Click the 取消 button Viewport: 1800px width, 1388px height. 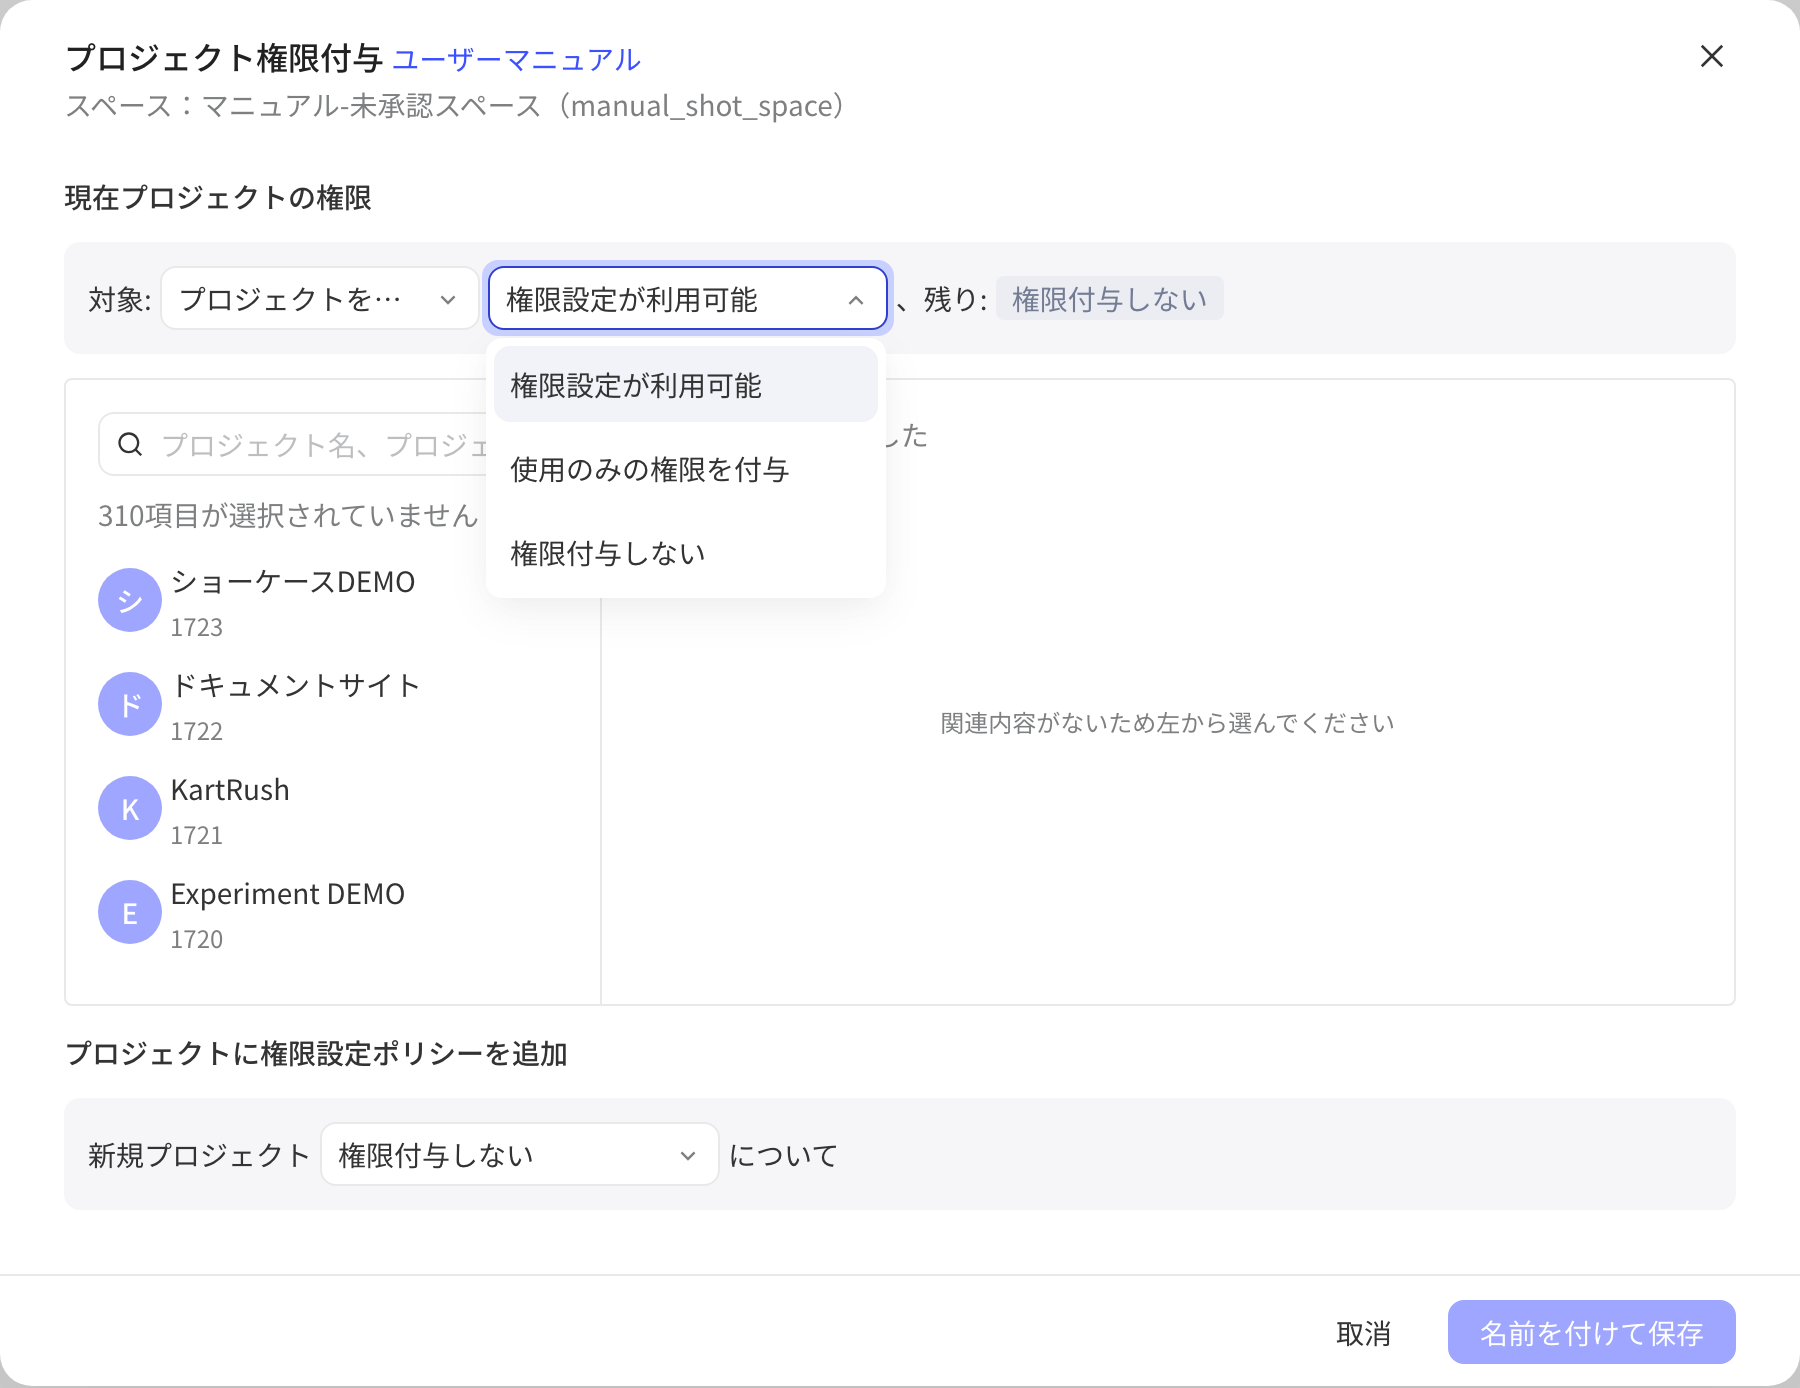tap(1364, 1332)
